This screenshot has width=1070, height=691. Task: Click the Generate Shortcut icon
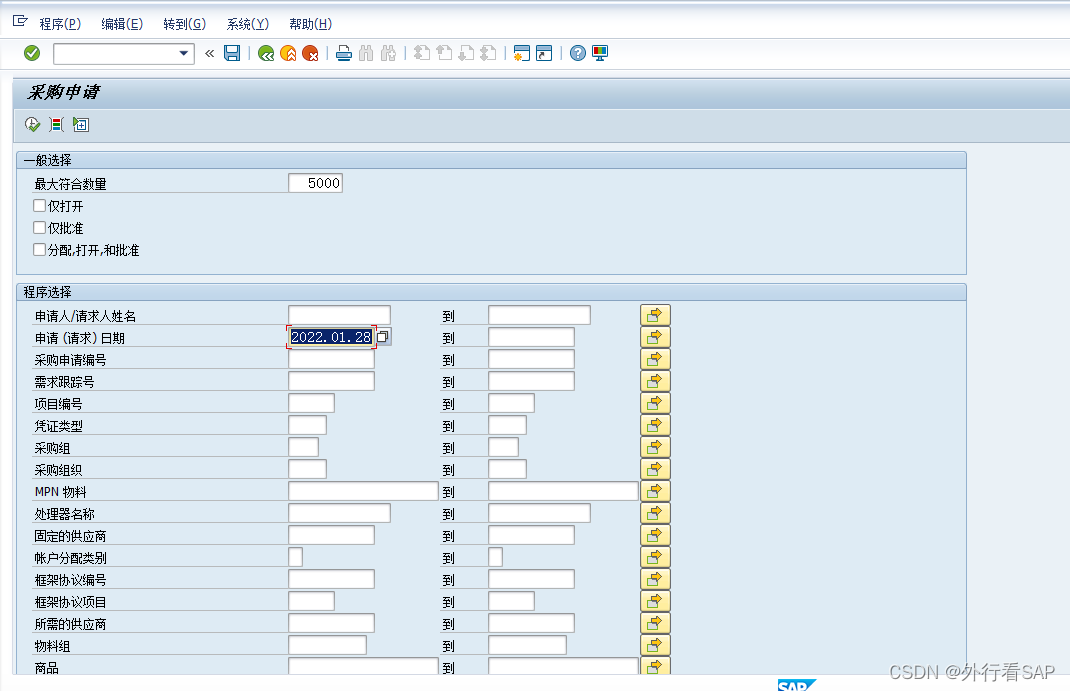click(x=544, y=53)
